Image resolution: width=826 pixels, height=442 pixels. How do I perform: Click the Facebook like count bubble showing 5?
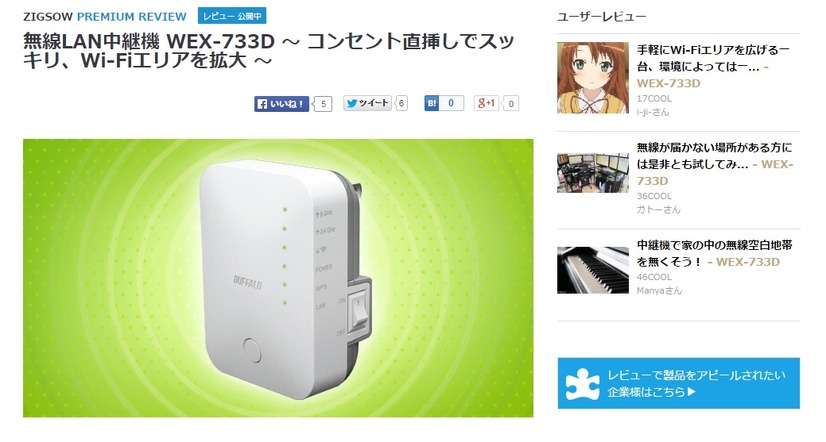[x=323, y=104]
